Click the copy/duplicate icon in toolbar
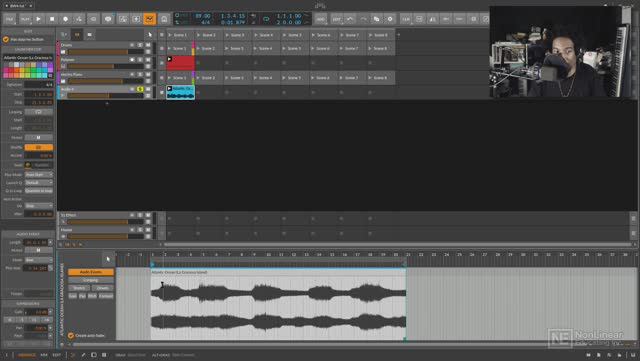The width and height of the screenshot is (640, 361). coord(376,19)
